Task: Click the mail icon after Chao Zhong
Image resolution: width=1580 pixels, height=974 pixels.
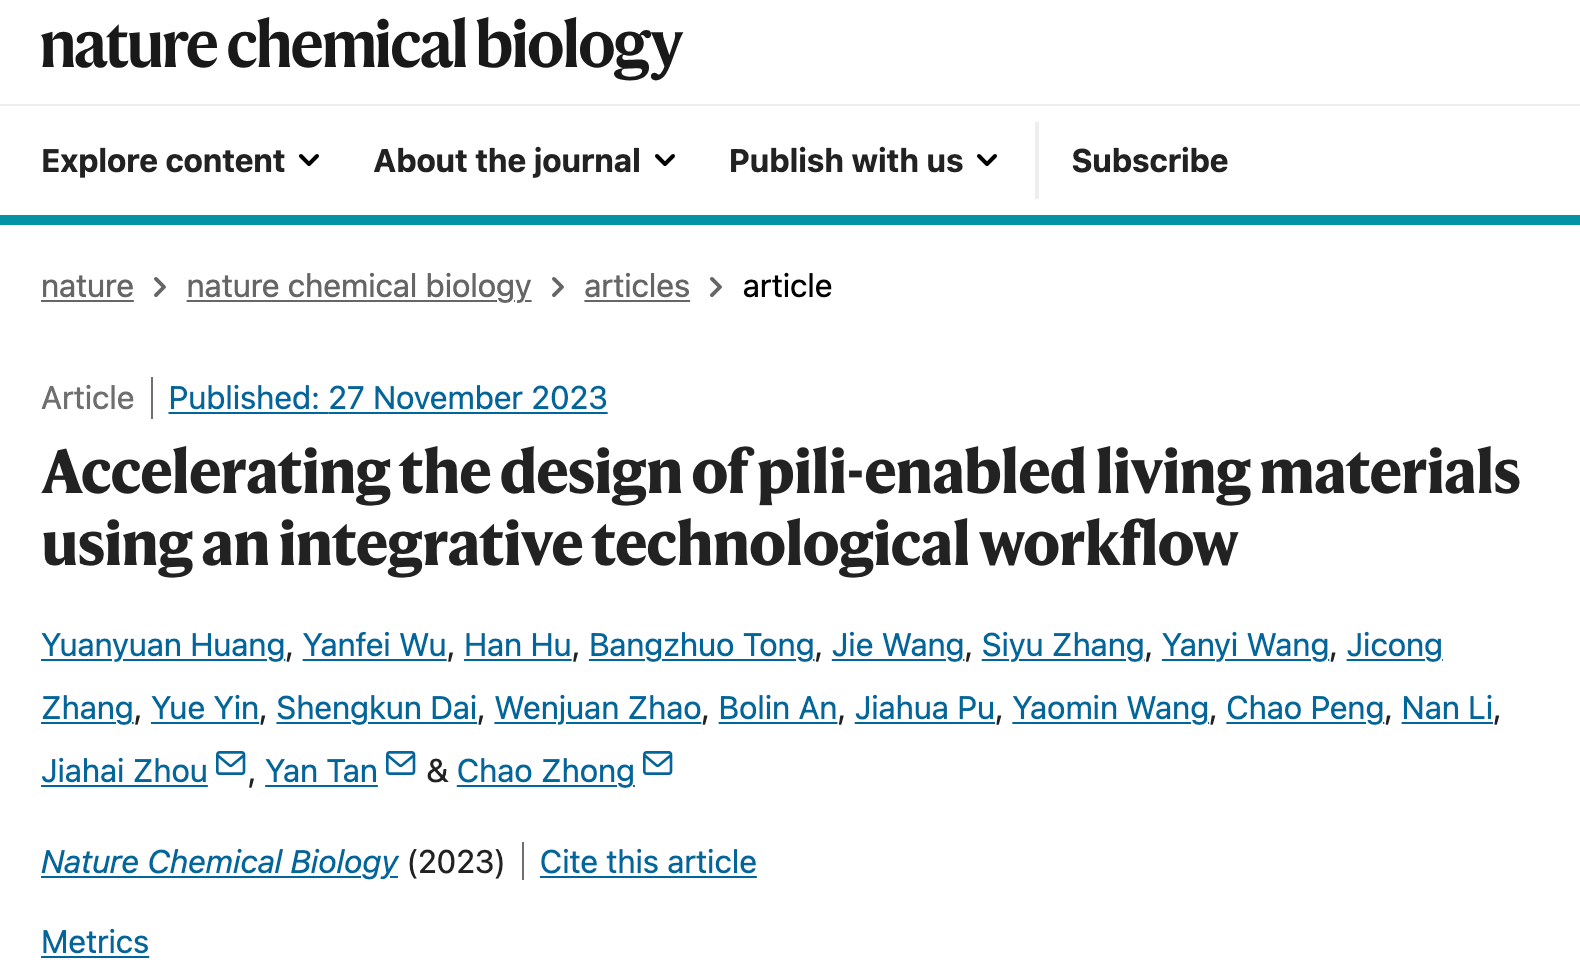Action: coord(658,764)
